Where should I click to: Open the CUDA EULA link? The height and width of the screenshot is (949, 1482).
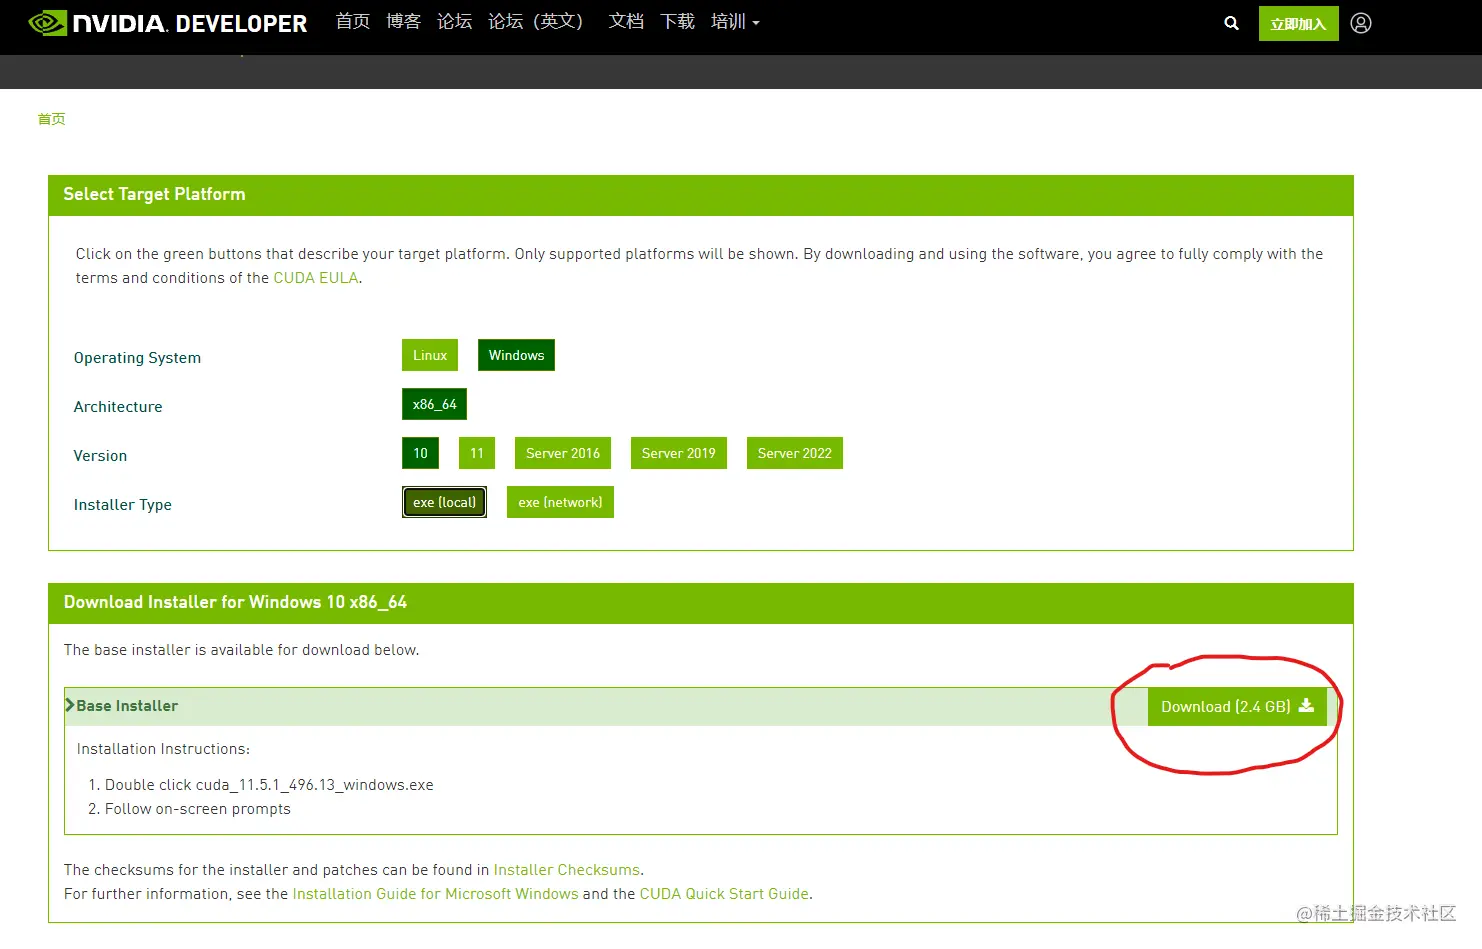[316, 278]
